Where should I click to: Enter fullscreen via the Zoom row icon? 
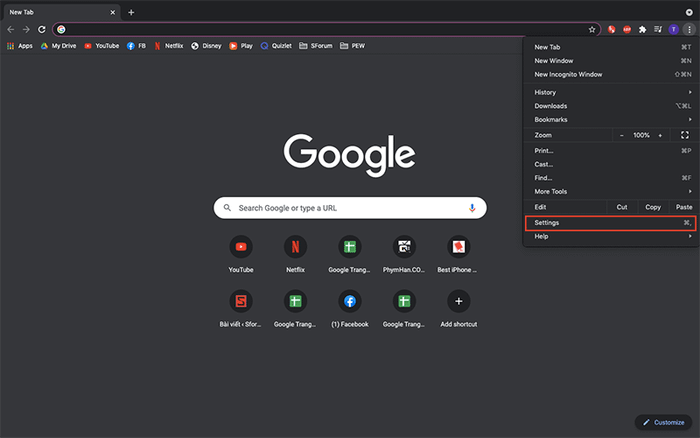685,135
